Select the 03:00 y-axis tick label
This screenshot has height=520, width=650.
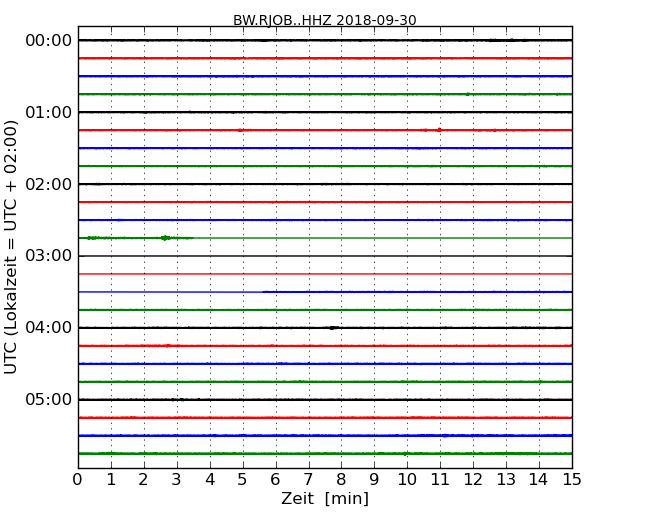49,255
